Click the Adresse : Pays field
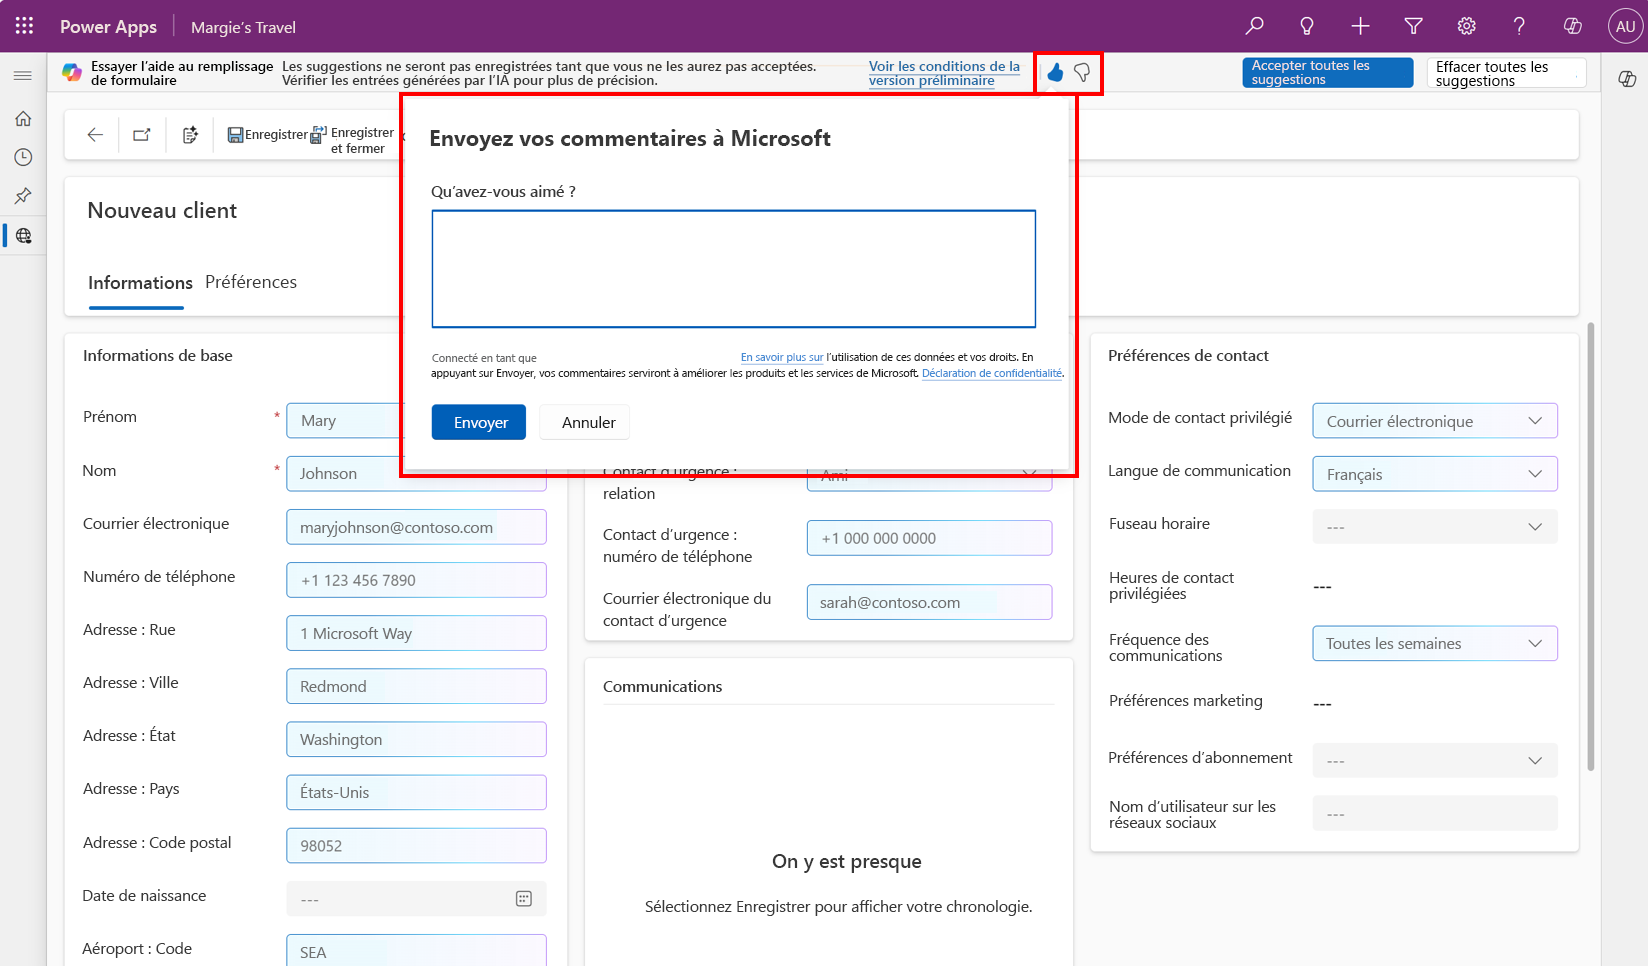The height and width of the screenshot is (966, 1648). tap(416, 792)
